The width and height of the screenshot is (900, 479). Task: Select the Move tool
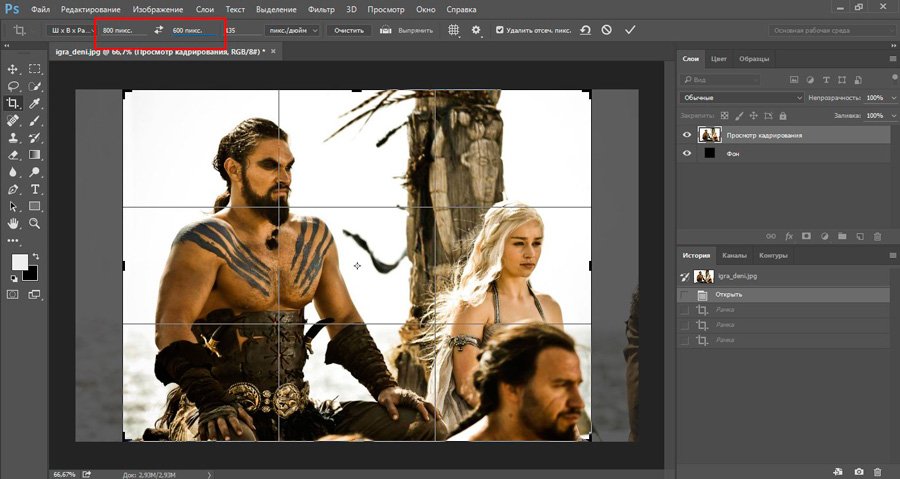(x=13, y=69)
